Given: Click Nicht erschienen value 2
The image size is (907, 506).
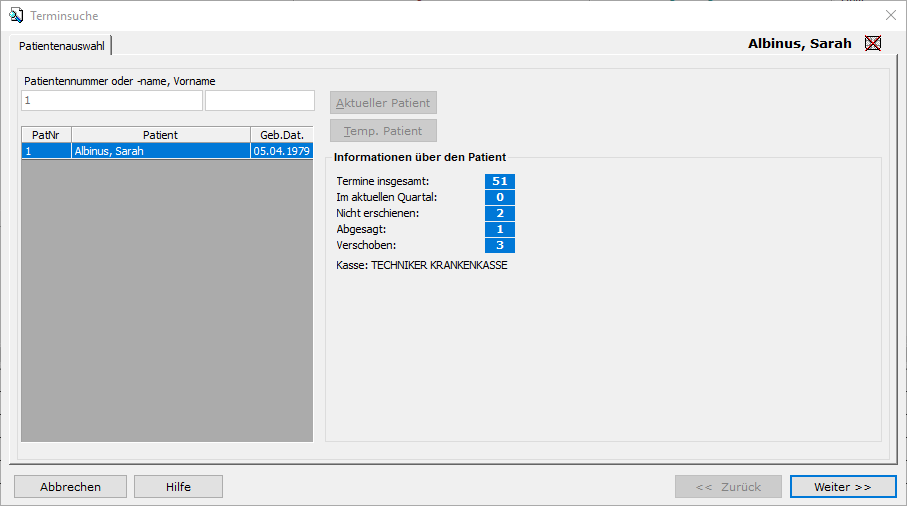Looking at the screenshot, I should tap(500, 213).
